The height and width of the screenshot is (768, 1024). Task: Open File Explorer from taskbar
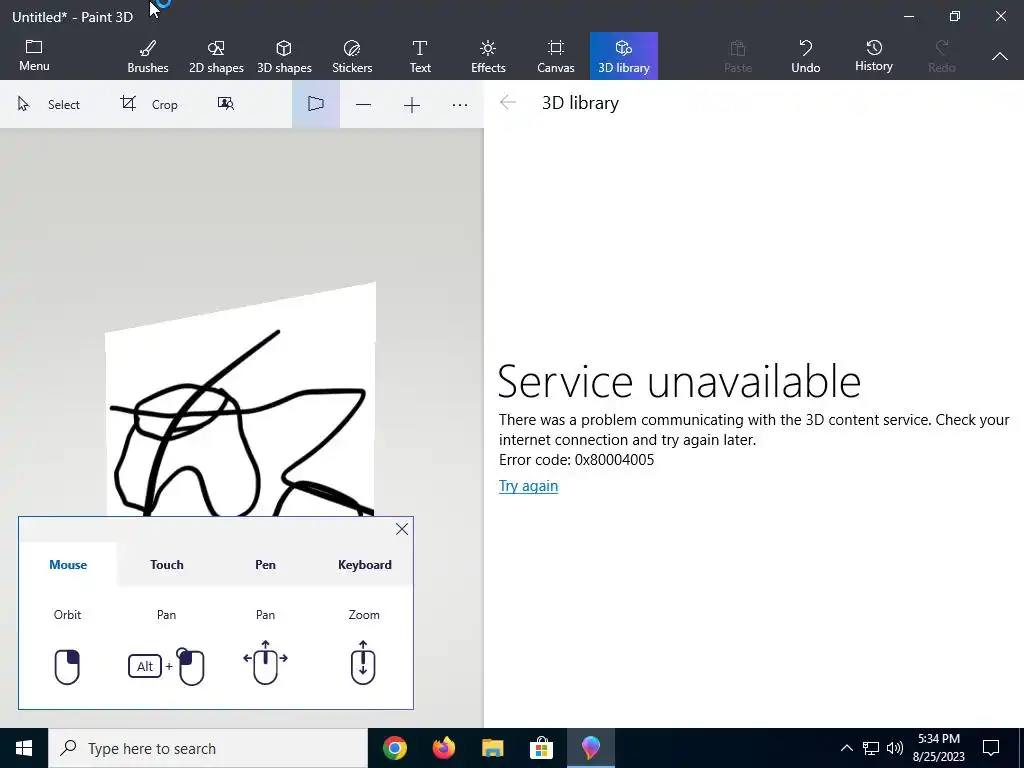492,748
